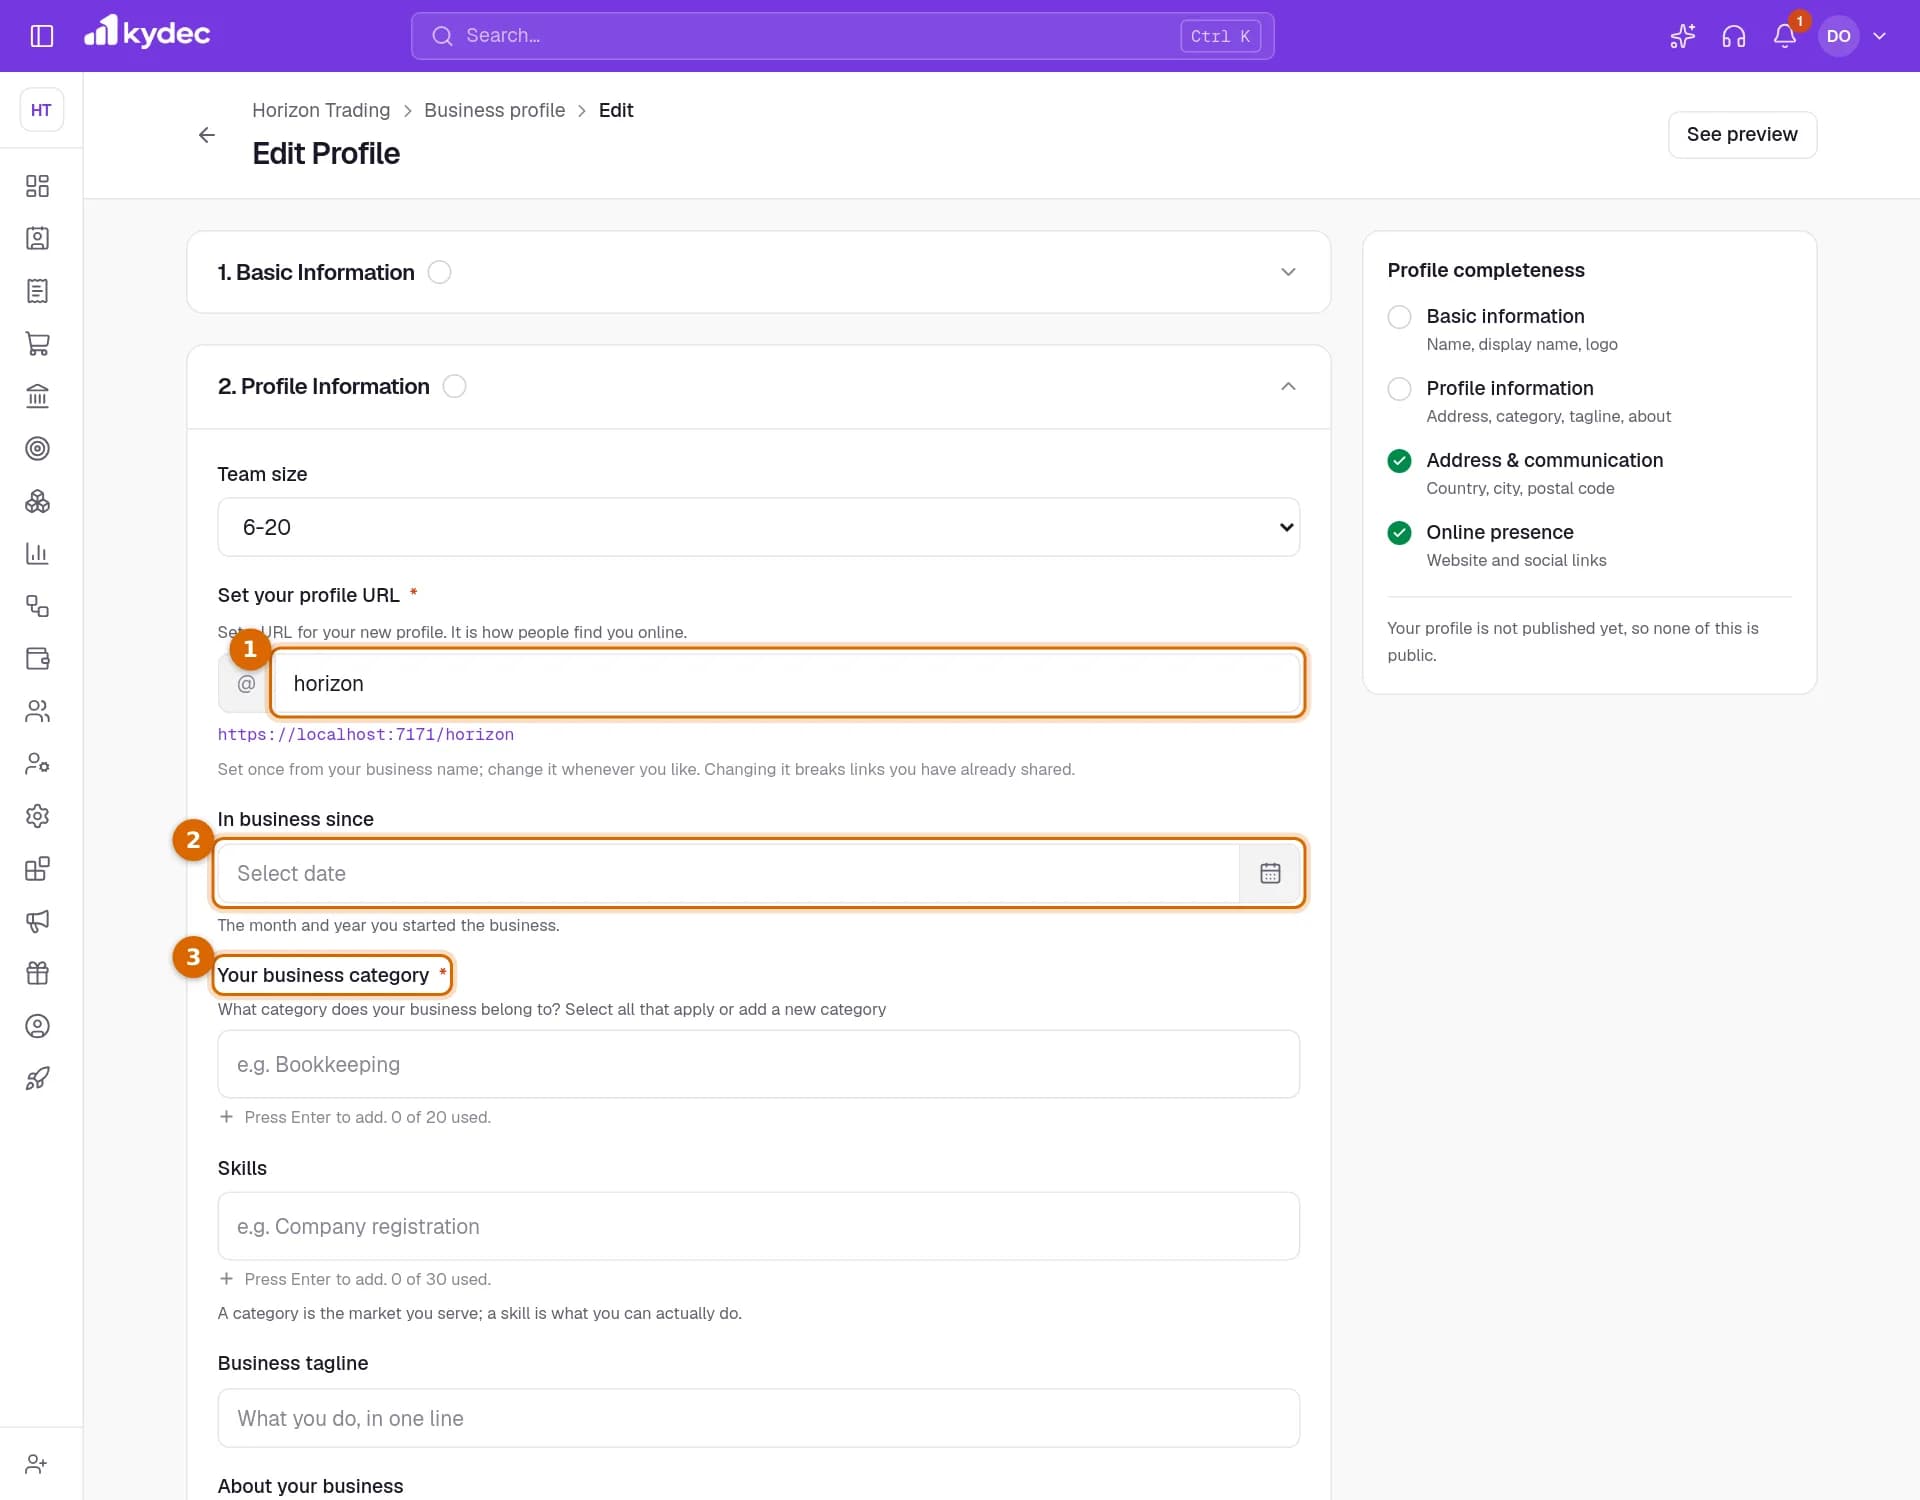Go back using the left arrow

coord(206,135)
